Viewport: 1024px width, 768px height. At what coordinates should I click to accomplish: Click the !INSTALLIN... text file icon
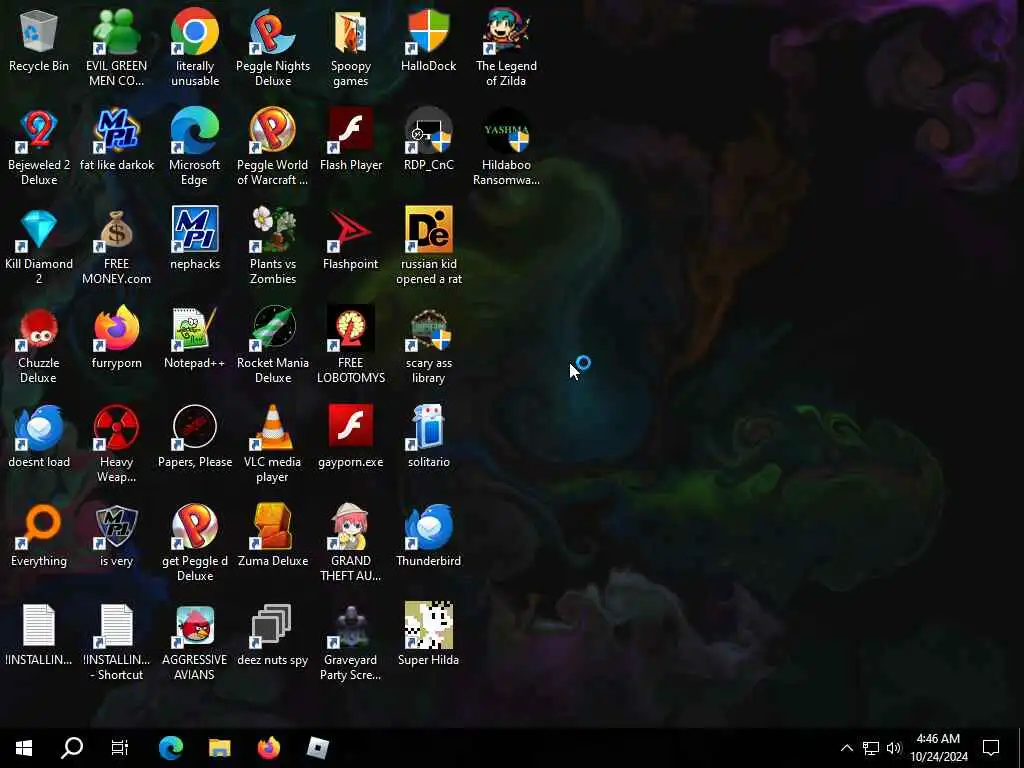pos(39,635)
